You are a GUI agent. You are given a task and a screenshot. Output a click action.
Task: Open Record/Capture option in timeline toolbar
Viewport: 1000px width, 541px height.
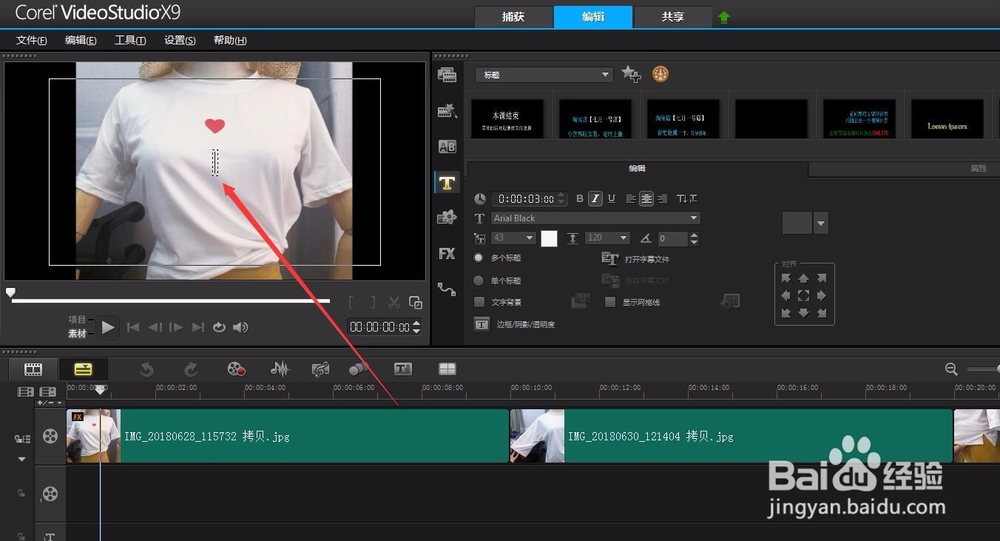click(x=236, y=369)
